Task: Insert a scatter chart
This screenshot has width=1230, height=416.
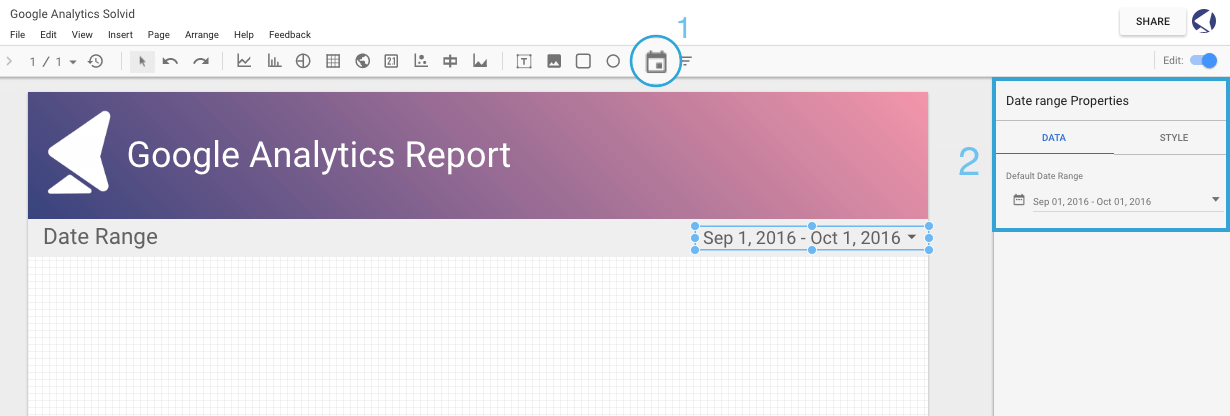Action: 421,61
